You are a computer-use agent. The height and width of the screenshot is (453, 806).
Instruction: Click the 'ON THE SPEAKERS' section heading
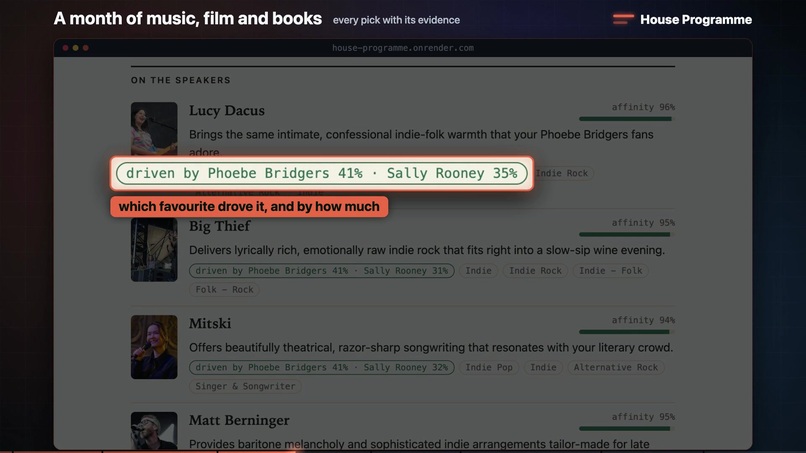coord(181,80)
